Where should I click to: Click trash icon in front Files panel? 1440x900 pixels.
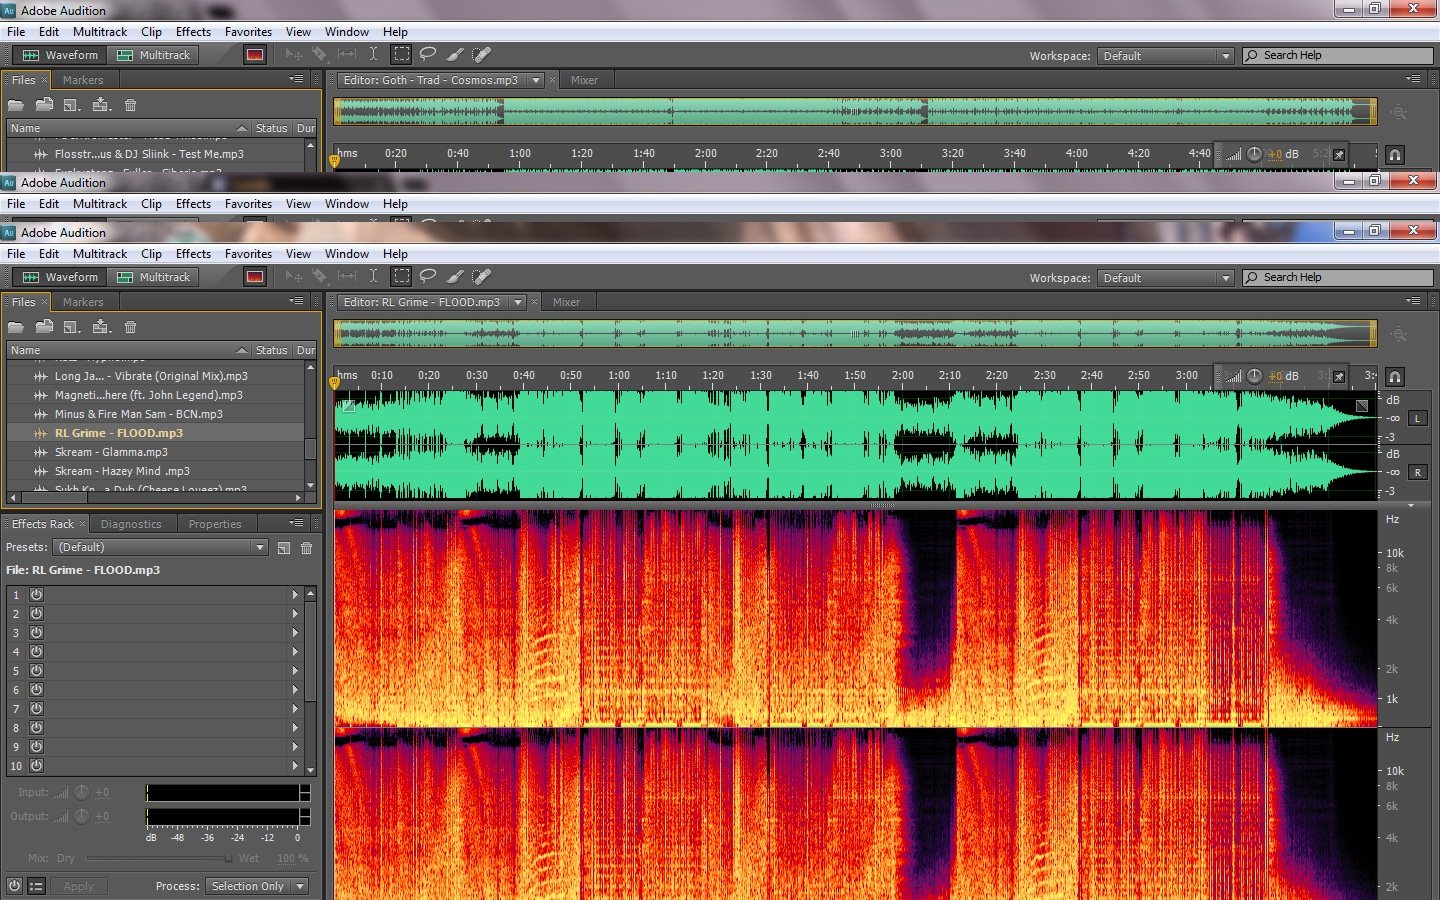pyautogui.click(x=130, y=327)
